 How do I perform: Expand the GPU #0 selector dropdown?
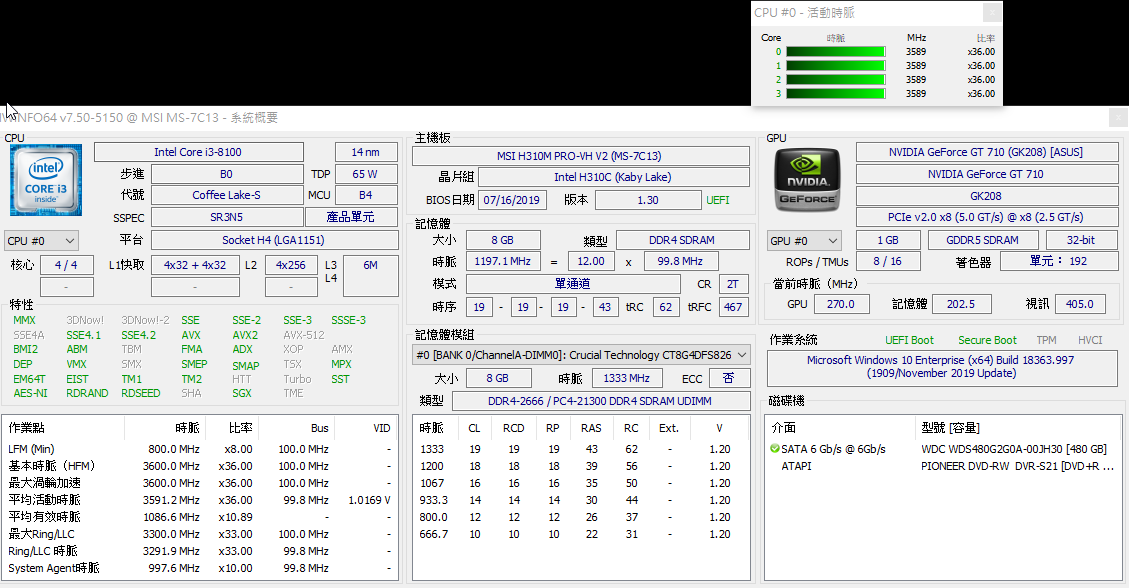point(804,241)
